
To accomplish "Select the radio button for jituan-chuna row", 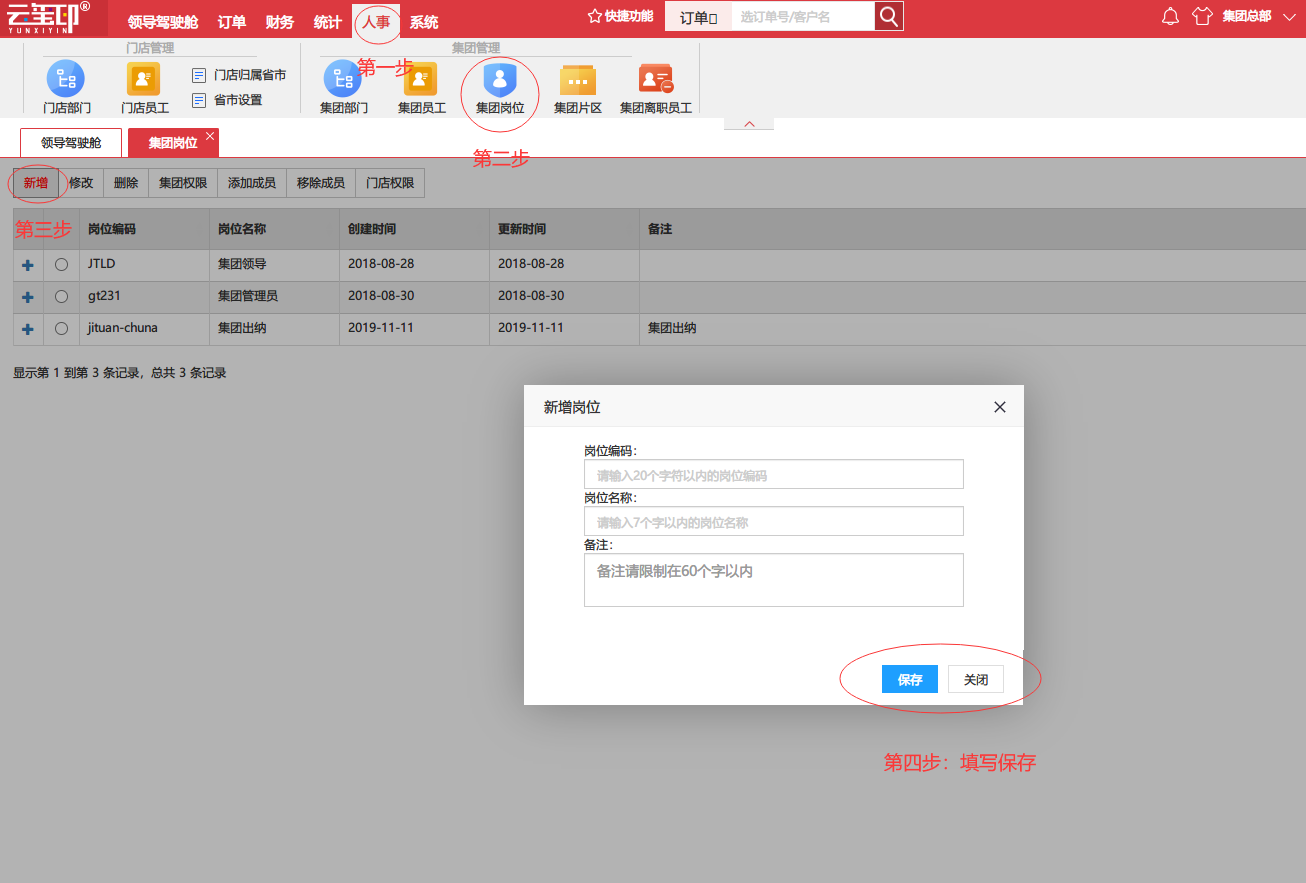I will 62,329.
